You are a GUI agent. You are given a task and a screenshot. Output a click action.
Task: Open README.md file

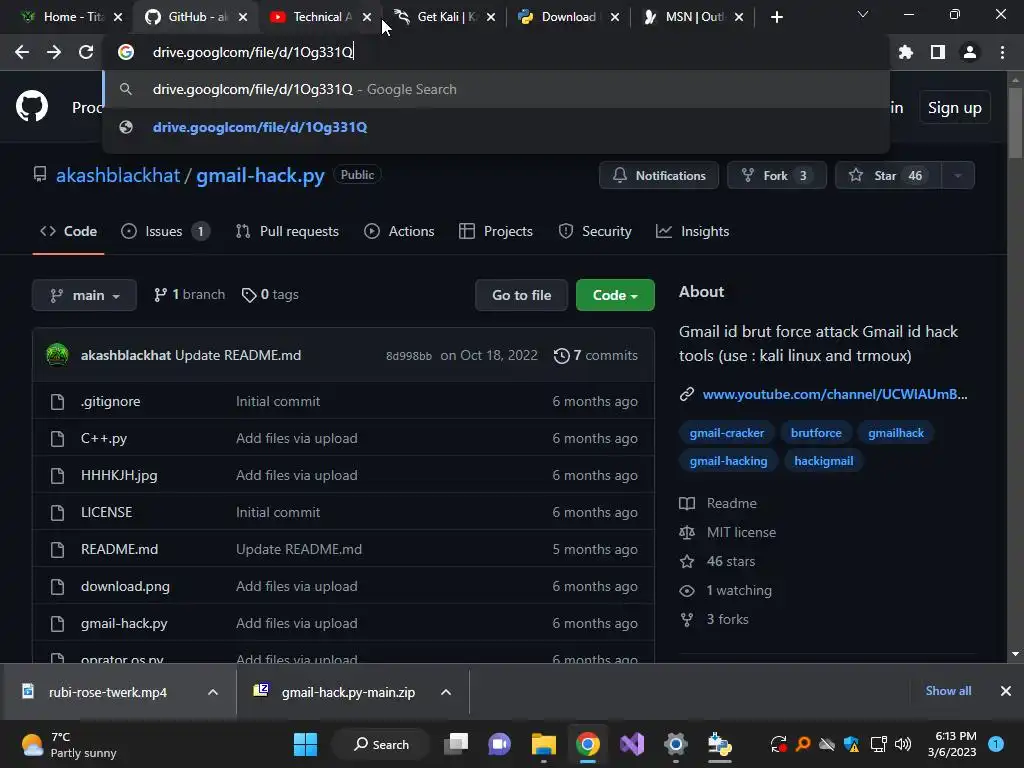[120, 549]
